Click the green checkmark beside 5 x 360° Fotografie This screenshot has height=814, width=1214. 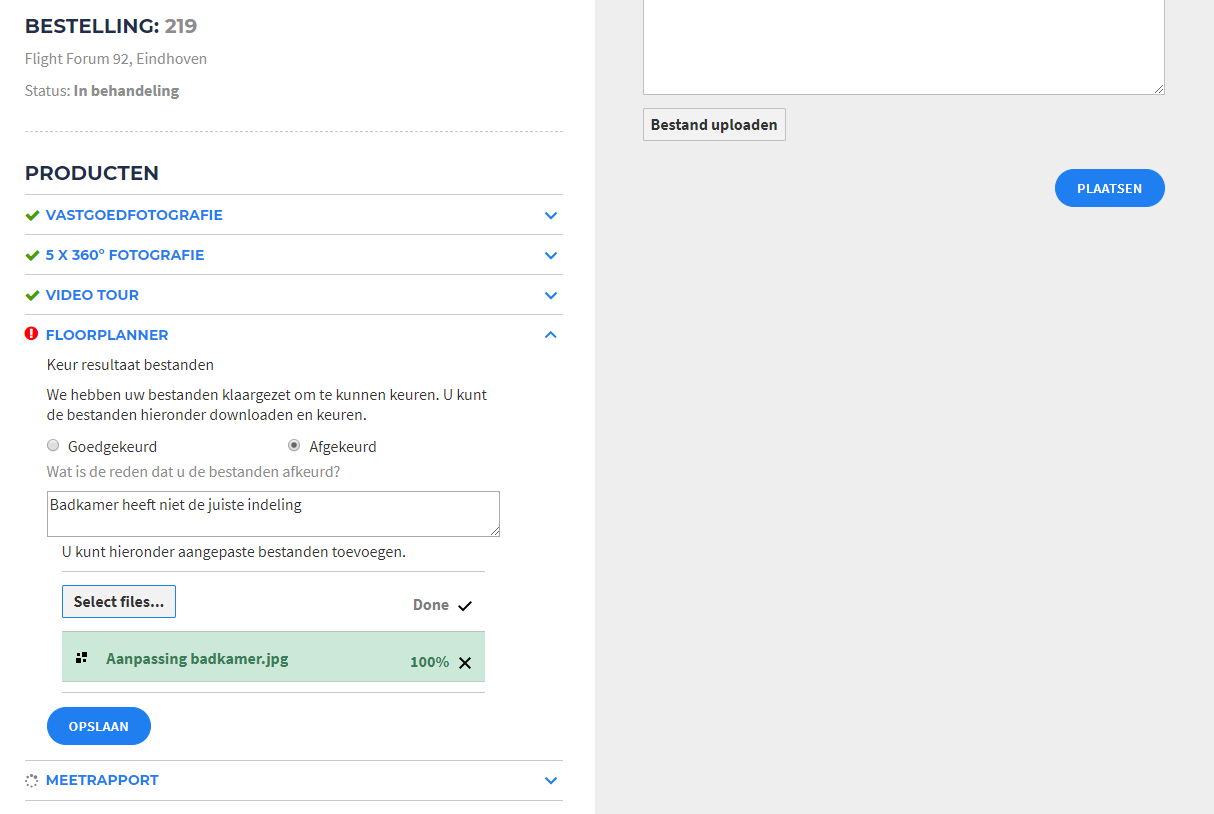coord(32,255)
